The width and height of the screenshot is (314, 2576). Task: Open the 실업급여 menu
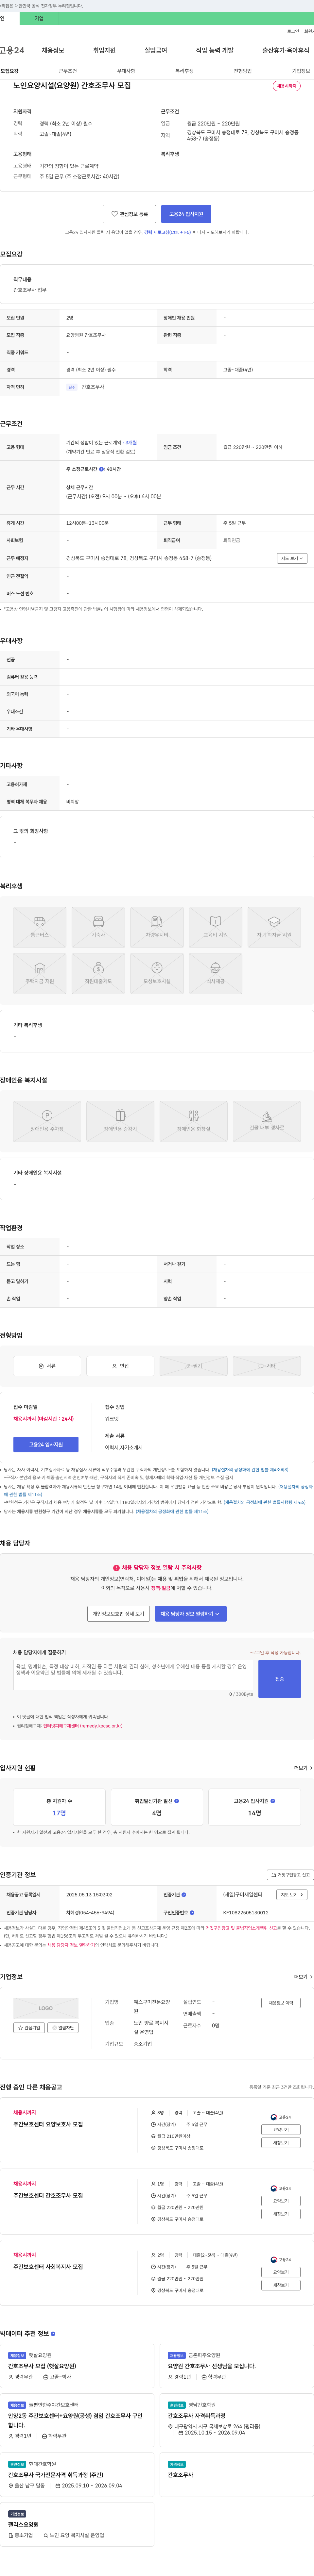coord(156,50)
